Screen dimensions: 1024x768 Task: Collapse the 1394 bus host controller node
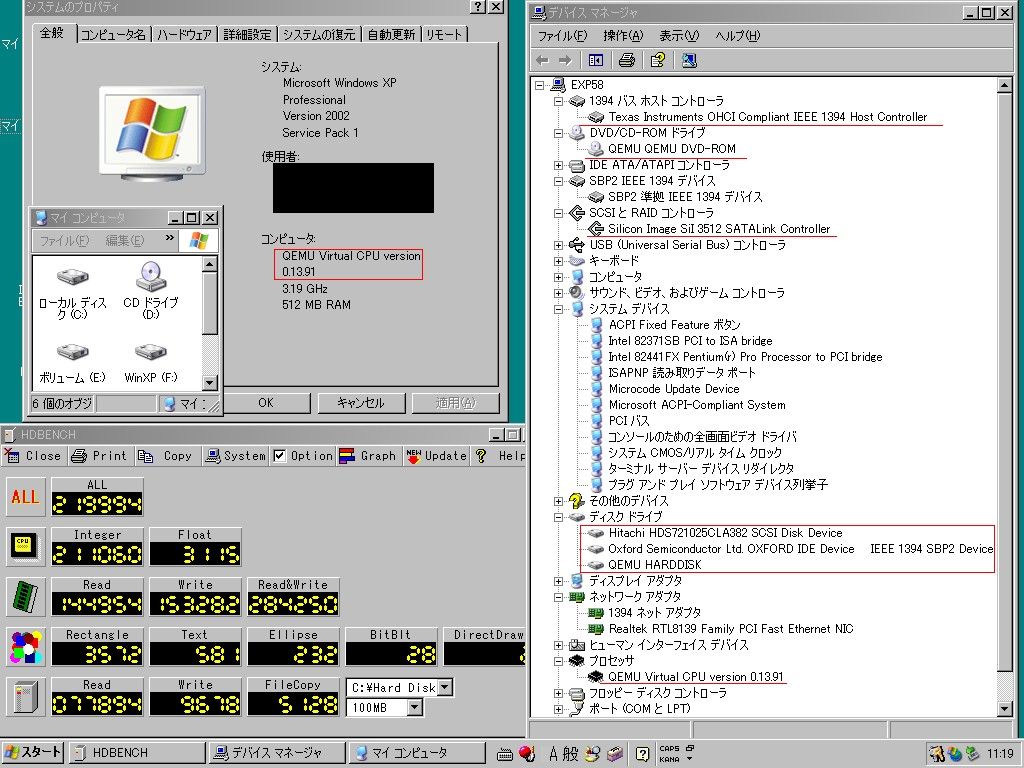(x=558, y=101)
